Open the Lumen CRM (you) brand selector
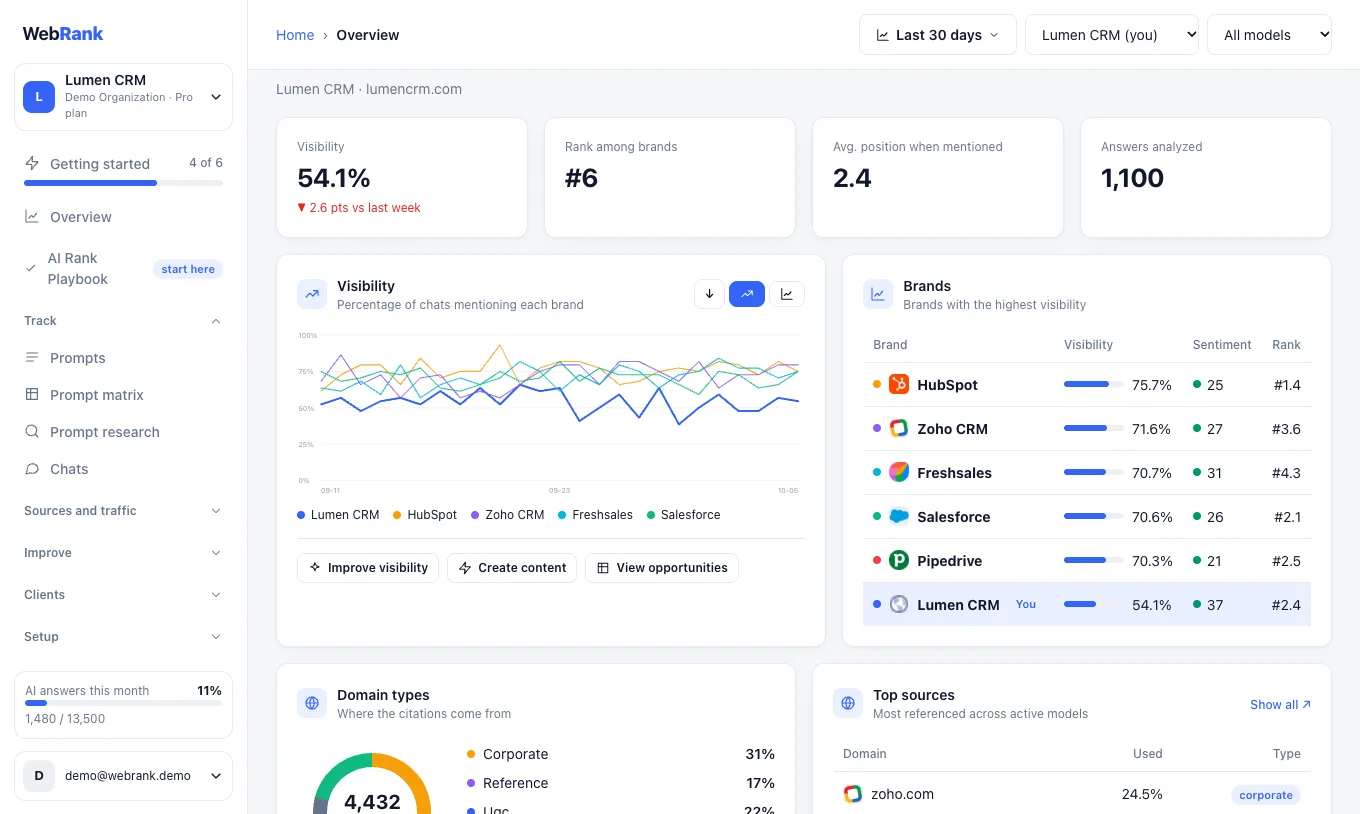The width and height of the screenshot is (1360, 814). tap(1112, 35)
